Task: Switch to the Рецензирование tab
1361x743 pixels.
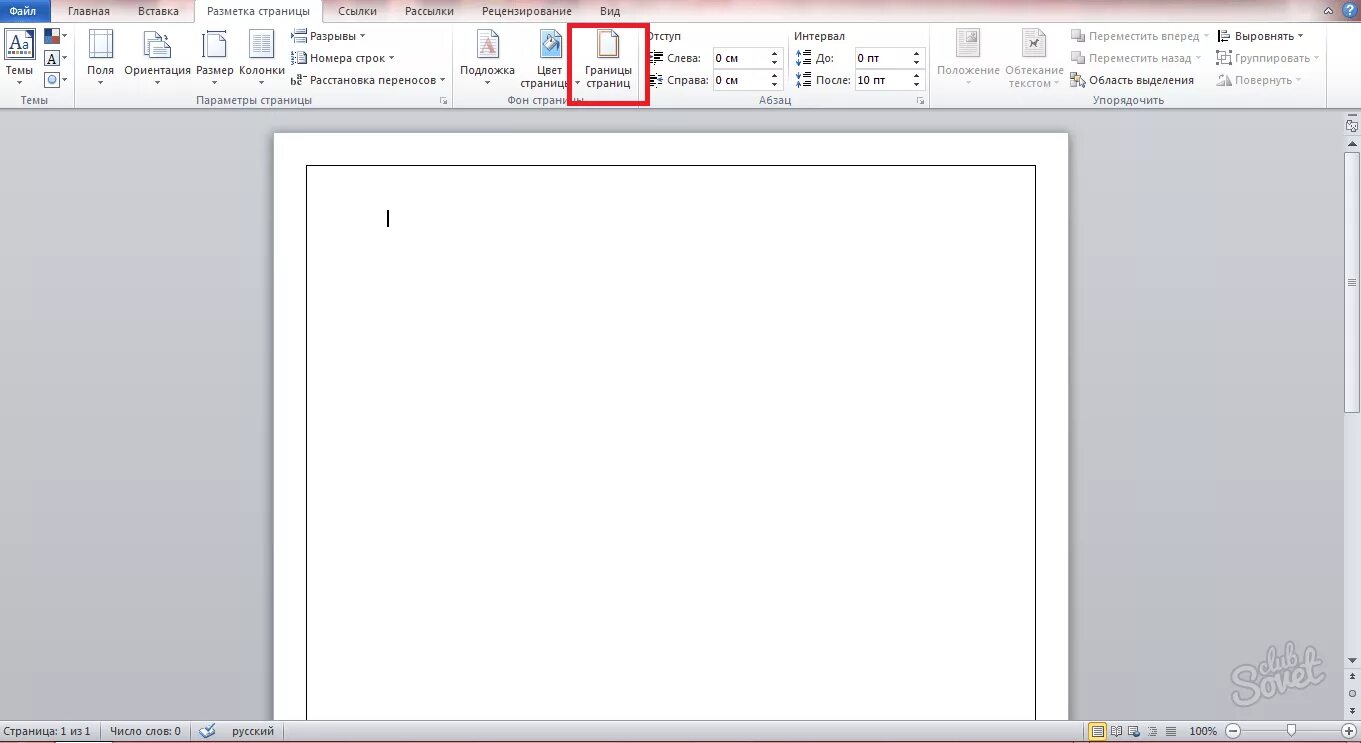Action: 527,11
